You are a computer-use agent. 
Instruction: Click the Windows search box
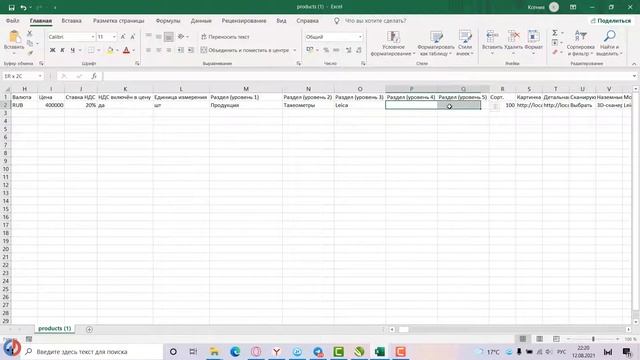93,351
